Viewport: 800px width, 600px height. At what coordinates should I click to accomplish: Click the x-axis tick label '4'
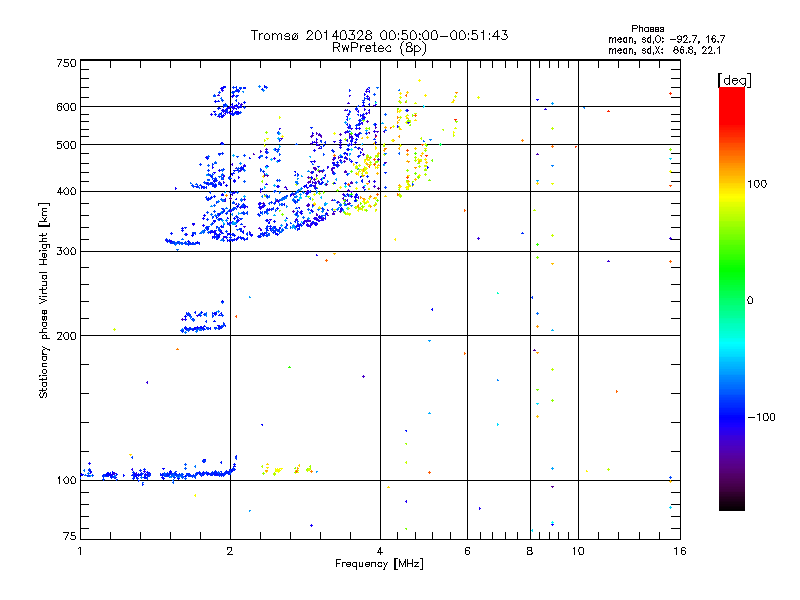[380, 551]
